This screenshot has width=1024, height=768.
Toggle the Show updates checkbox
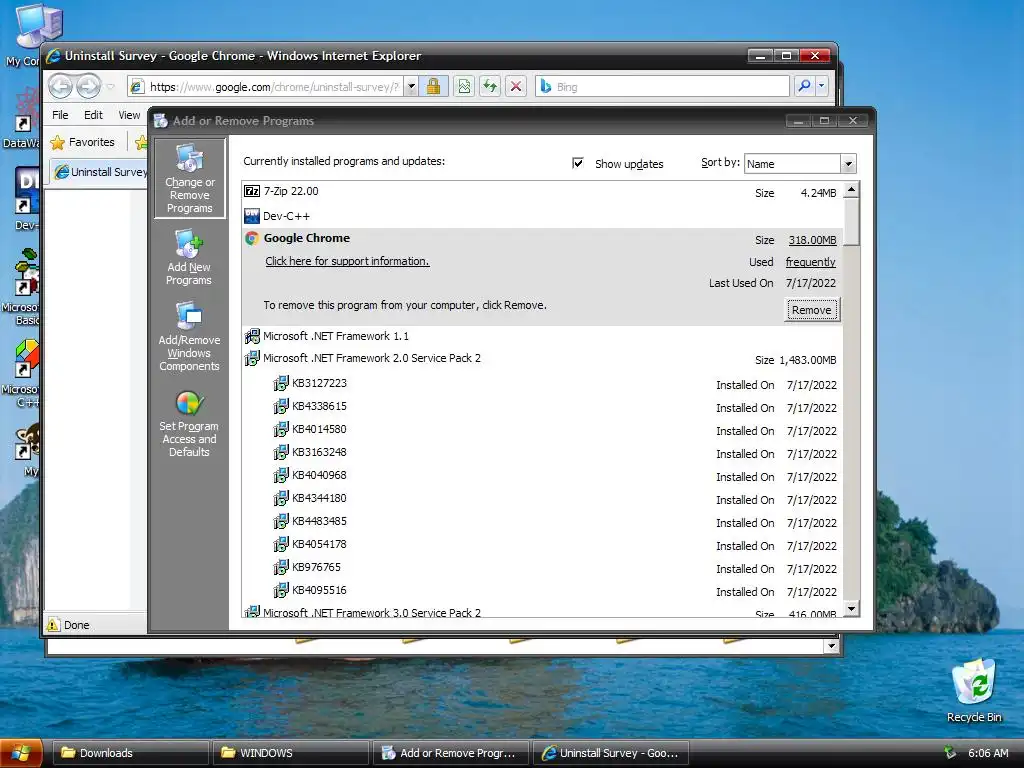[x=577, y=163]
